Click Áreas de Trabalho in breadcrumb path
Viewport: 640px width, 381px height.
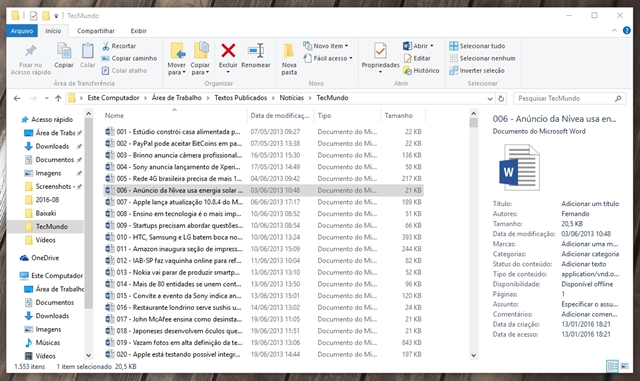coord(177,98)
